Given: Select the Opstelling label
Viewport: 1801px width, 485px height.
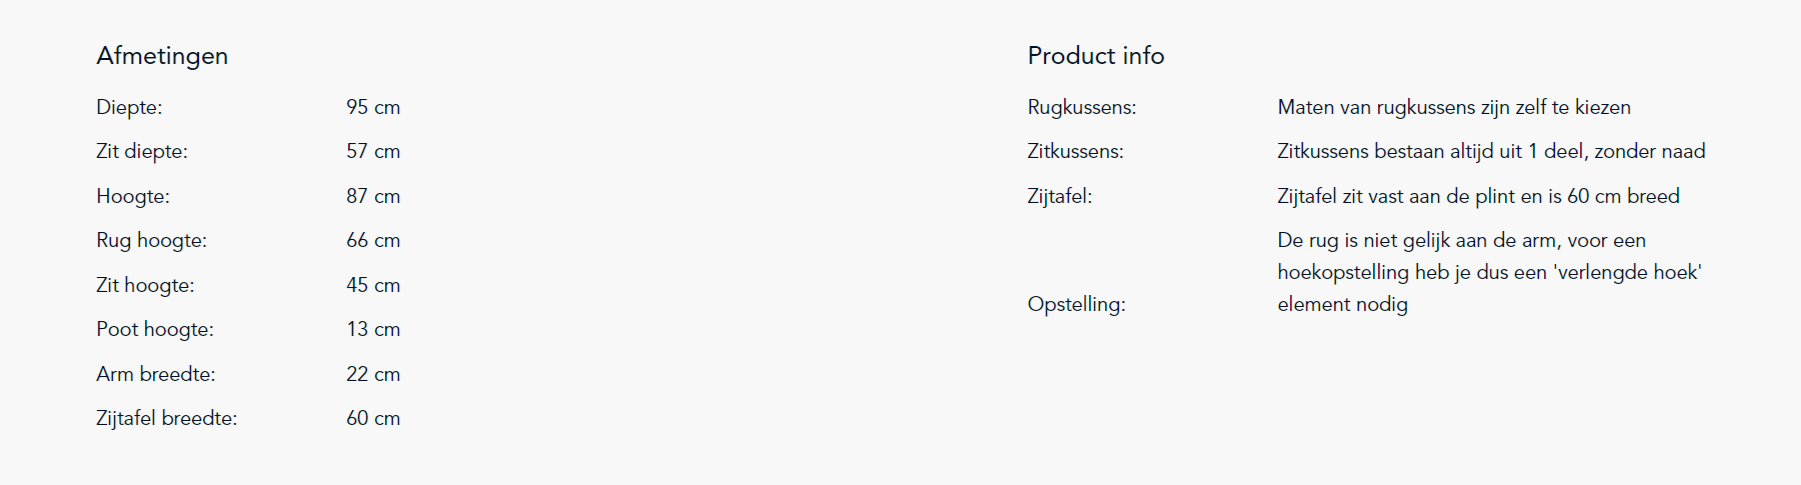Looking at the screenshot, I should click(1076, 304).
